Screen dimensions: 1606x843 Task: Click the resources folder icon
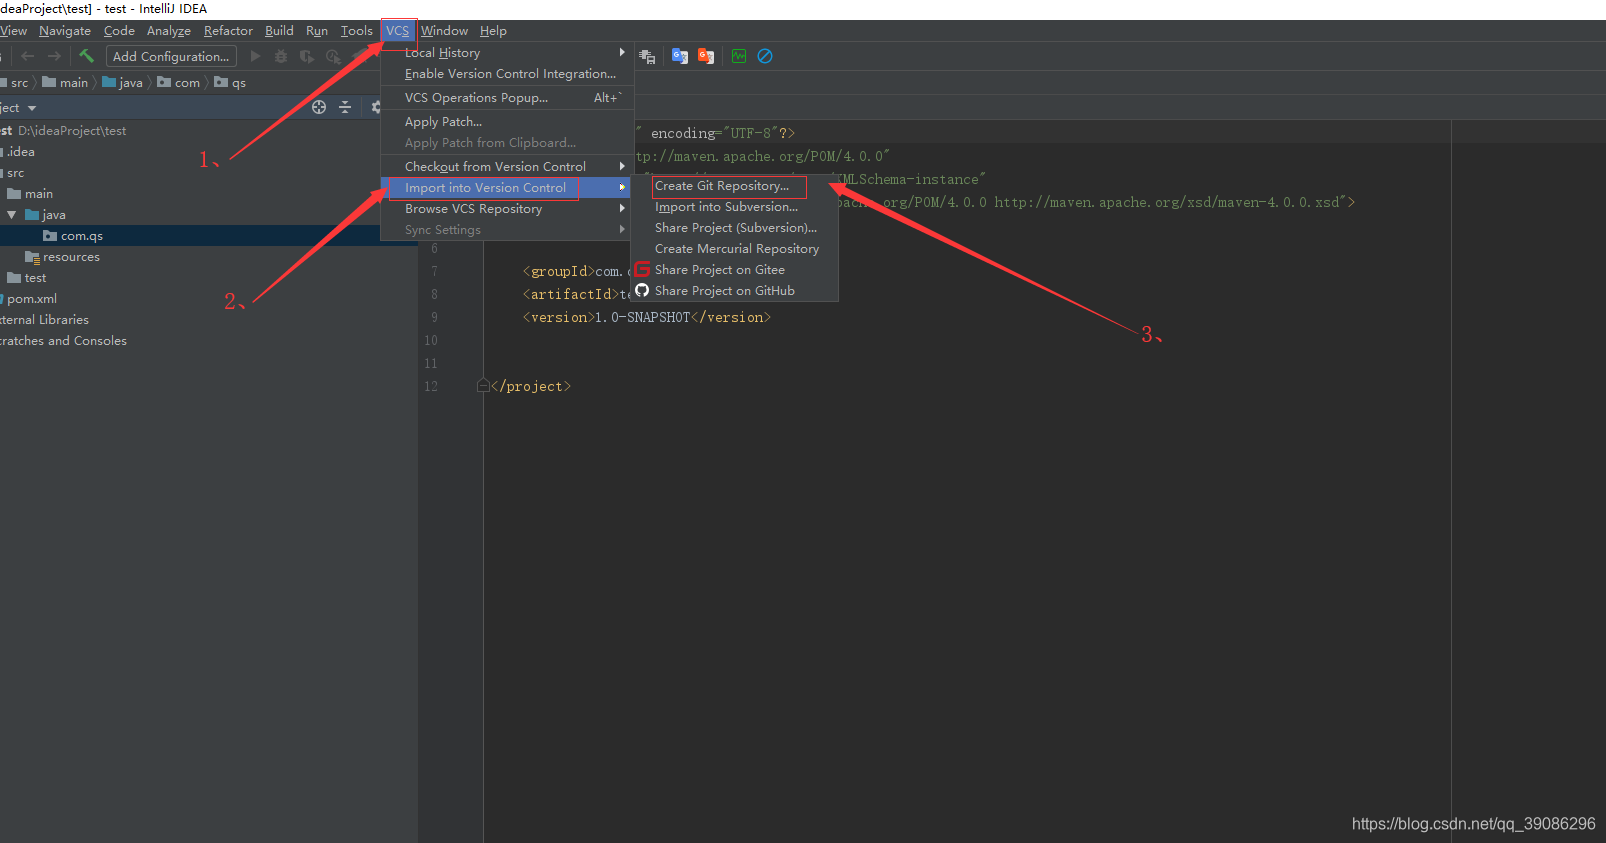click(x=32, y=257)
